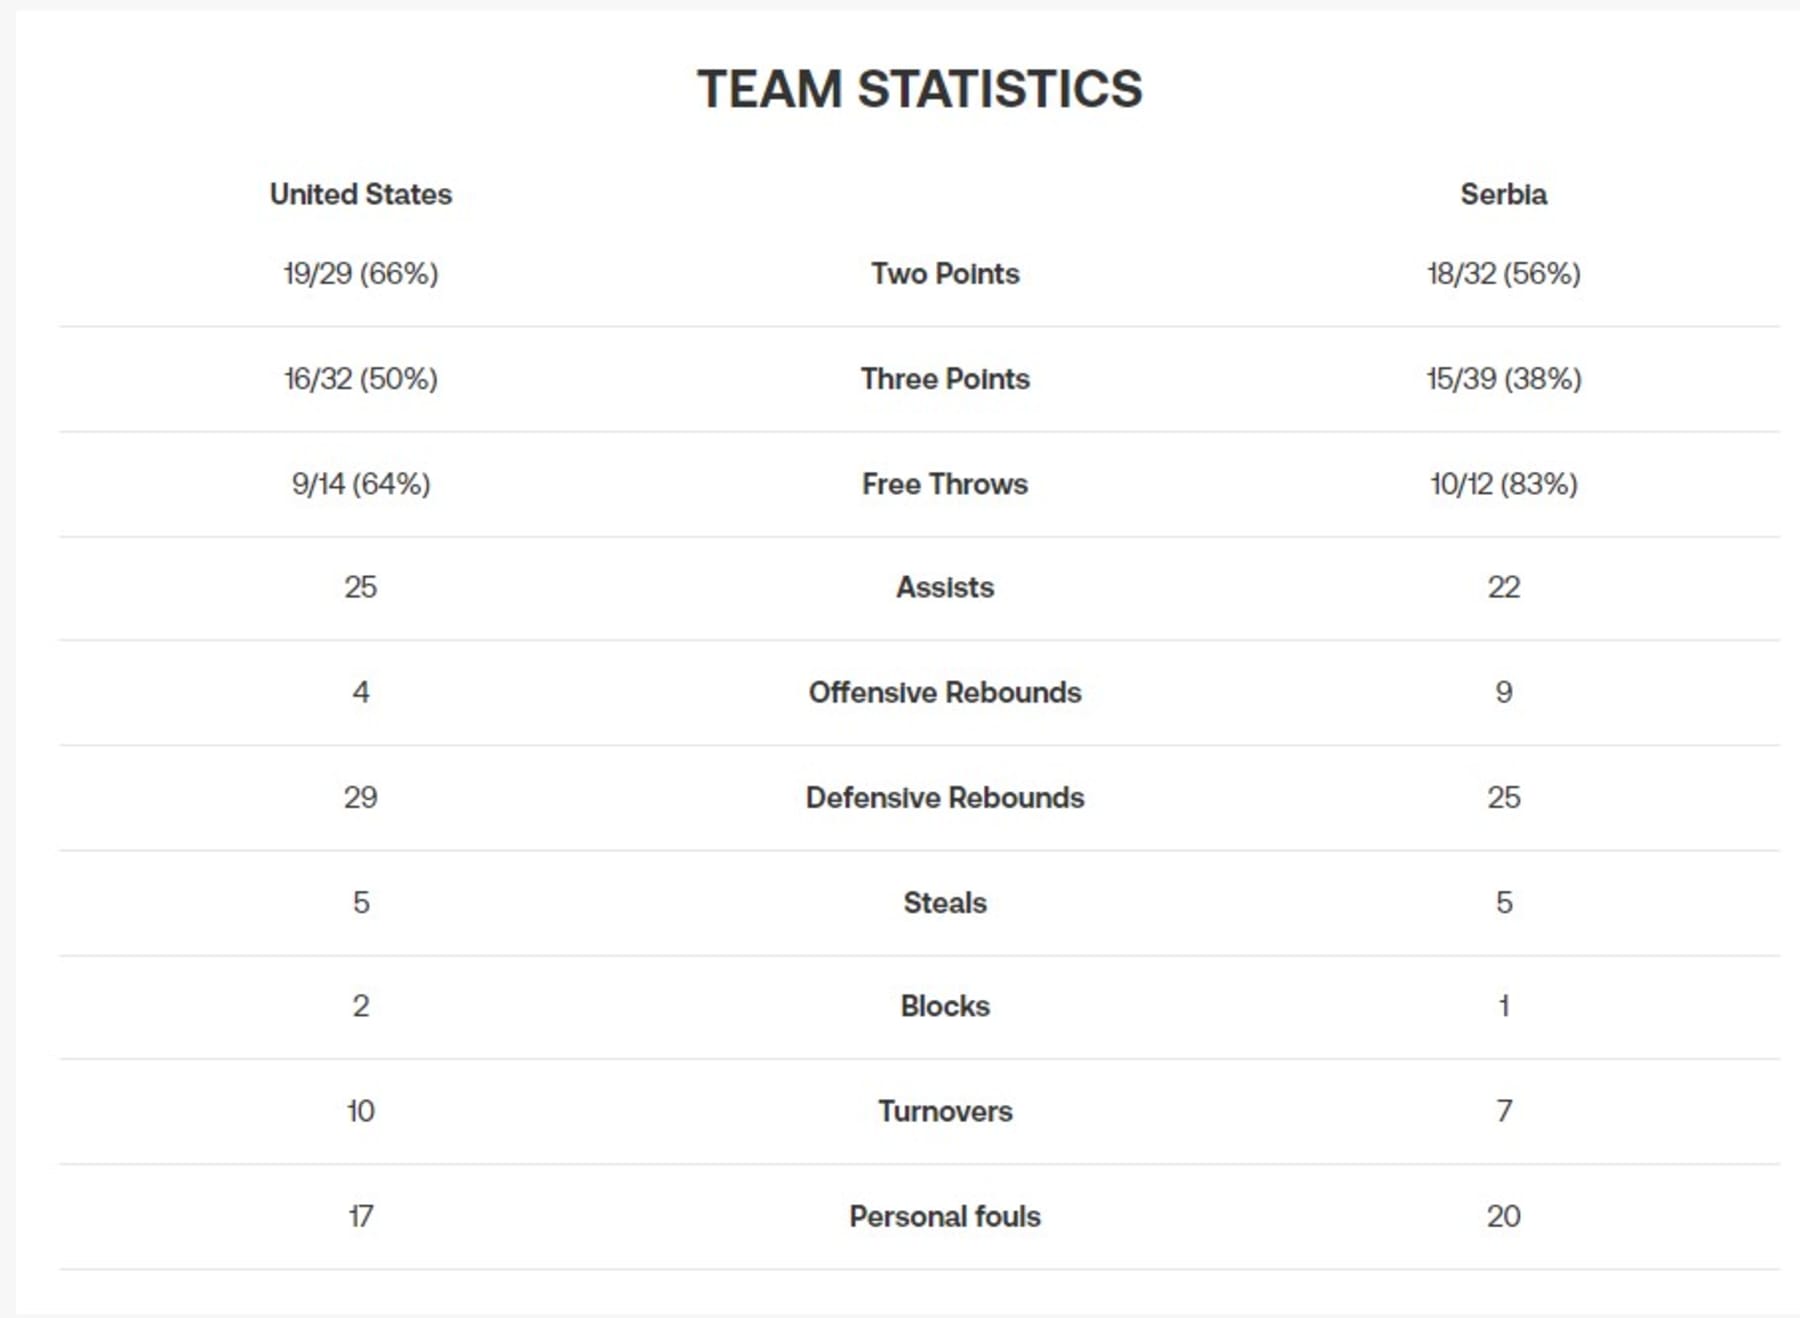Click the Free Throws row label
This screenshot has width=1800, height=1318.
[945, 484]
